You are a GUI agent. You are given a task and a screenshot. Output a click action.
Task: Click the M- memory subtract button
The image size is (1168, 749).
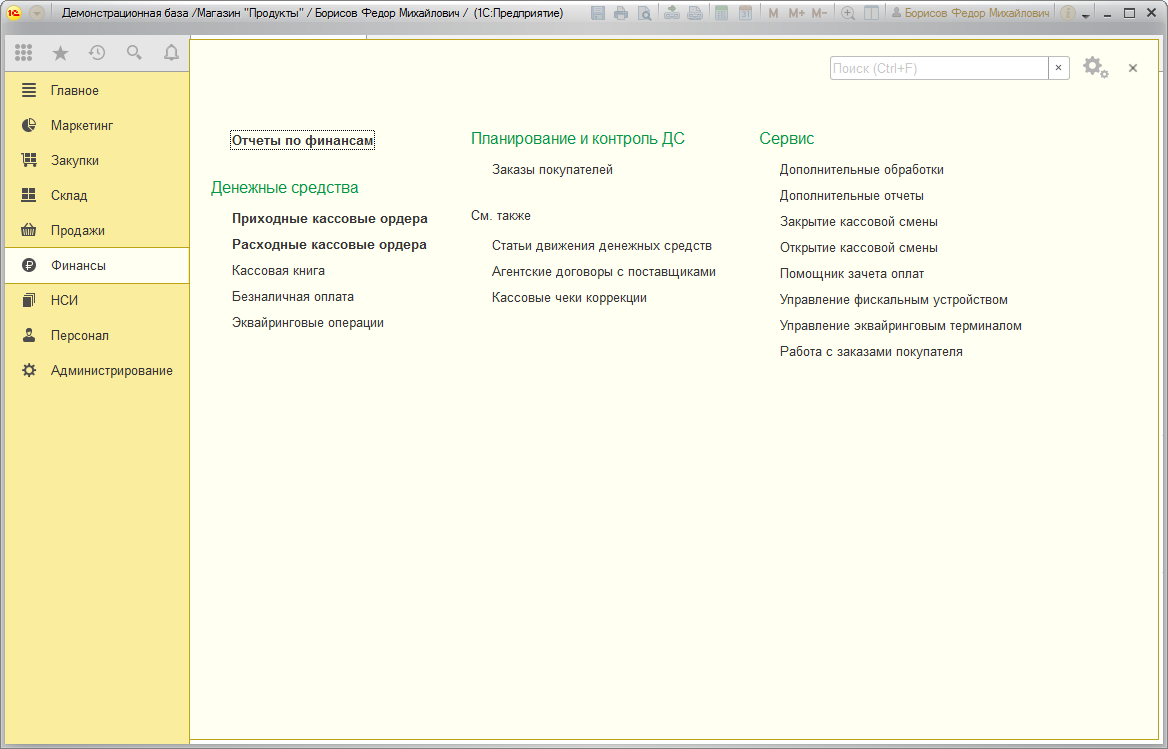click(x=819, y=13)
